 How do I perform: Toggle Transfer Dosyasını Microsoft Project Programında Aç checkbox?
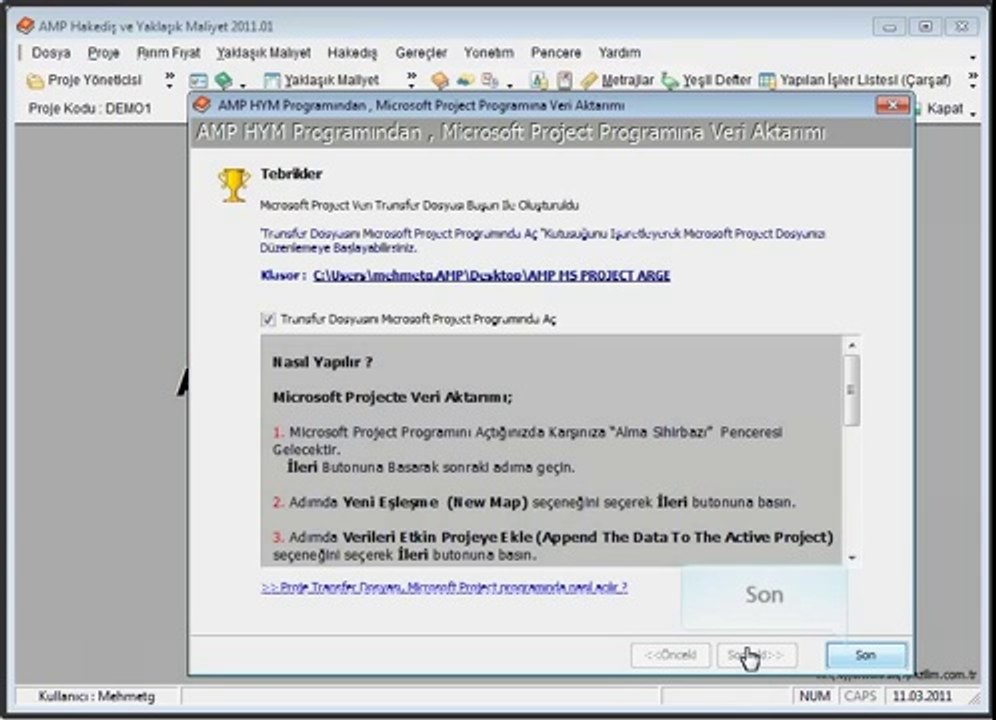[268, 319]
